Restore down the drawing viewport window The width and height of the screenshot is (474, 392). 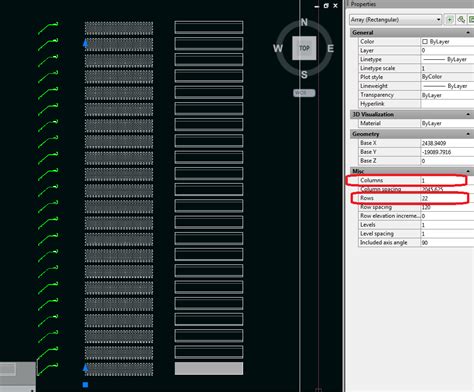326,6
